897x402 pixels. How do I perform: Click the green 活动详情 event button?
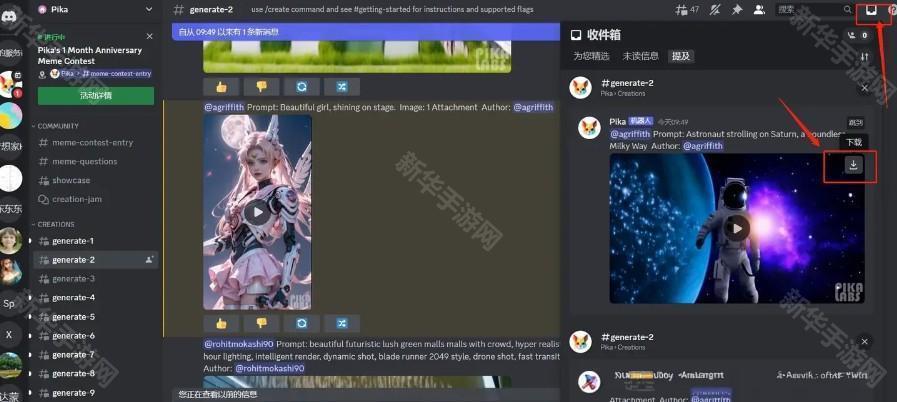pyautogui.click(x=96, y=96)
